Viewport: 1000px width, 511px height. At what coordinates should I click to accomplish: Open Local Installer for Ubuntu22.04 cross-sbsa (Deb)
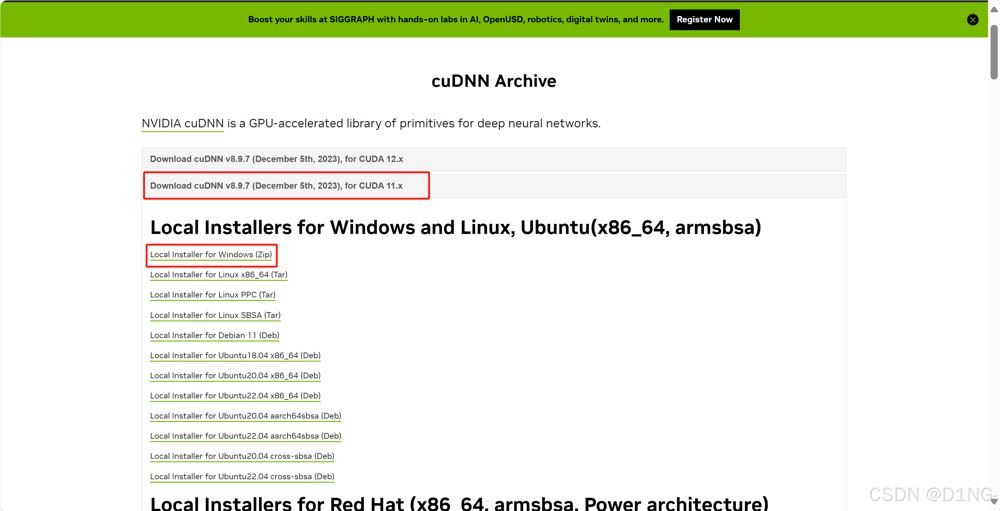pyautogui.click(x=242, y=477)
